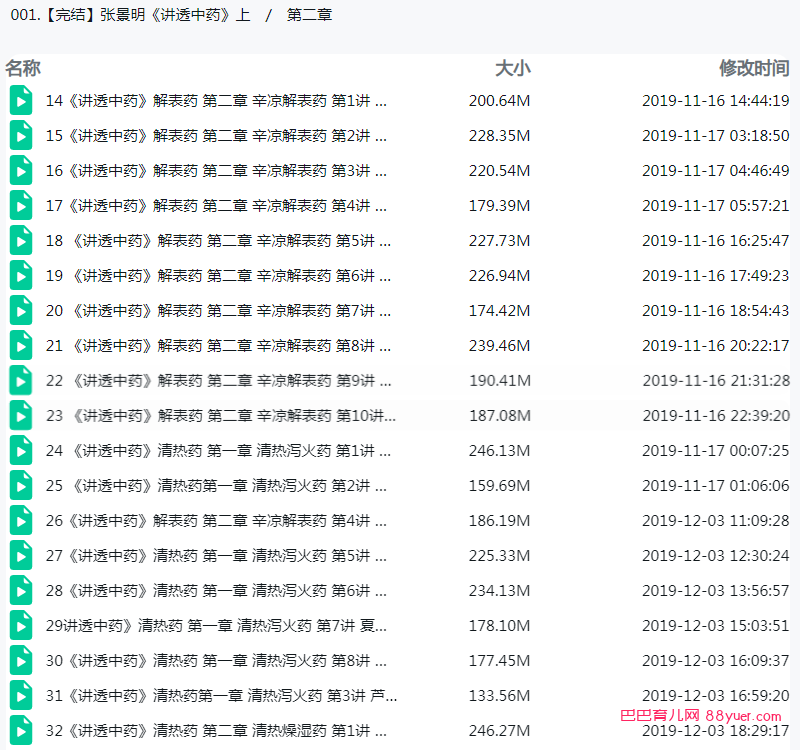Select file 30 清热泻火药 第8讲
800x750 pixels.
[x=216, y=661]
